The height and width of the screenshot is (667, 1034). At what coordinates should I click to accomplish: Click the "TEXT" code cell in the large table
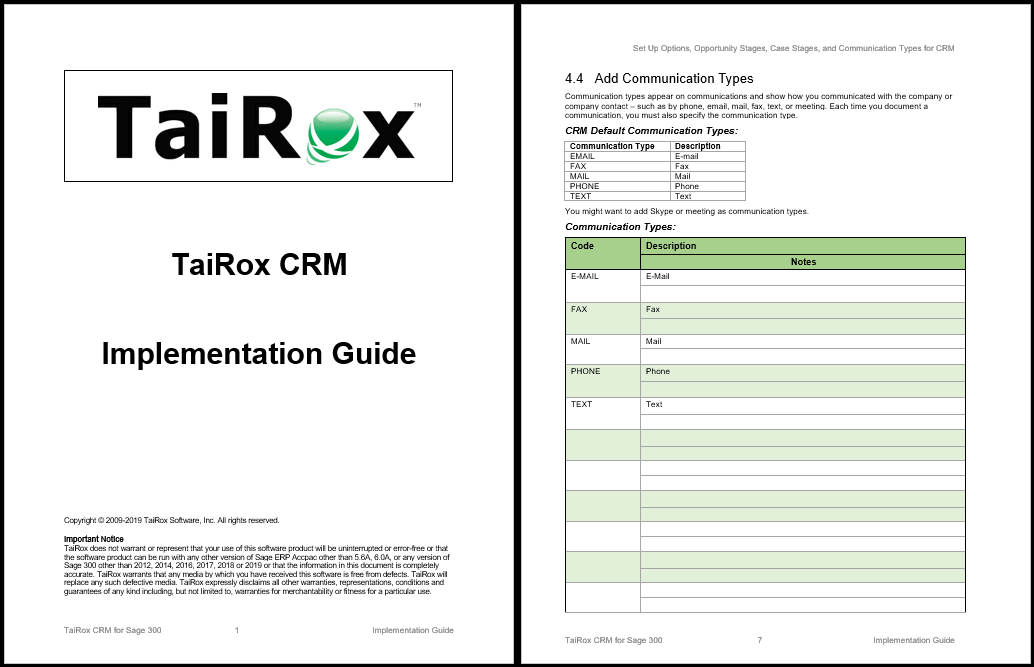[582, 405]
